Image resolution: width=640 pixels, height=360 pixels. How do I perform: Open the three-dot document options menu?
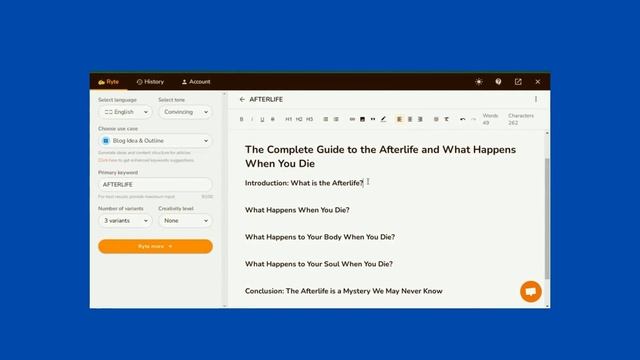click(536, 99)
